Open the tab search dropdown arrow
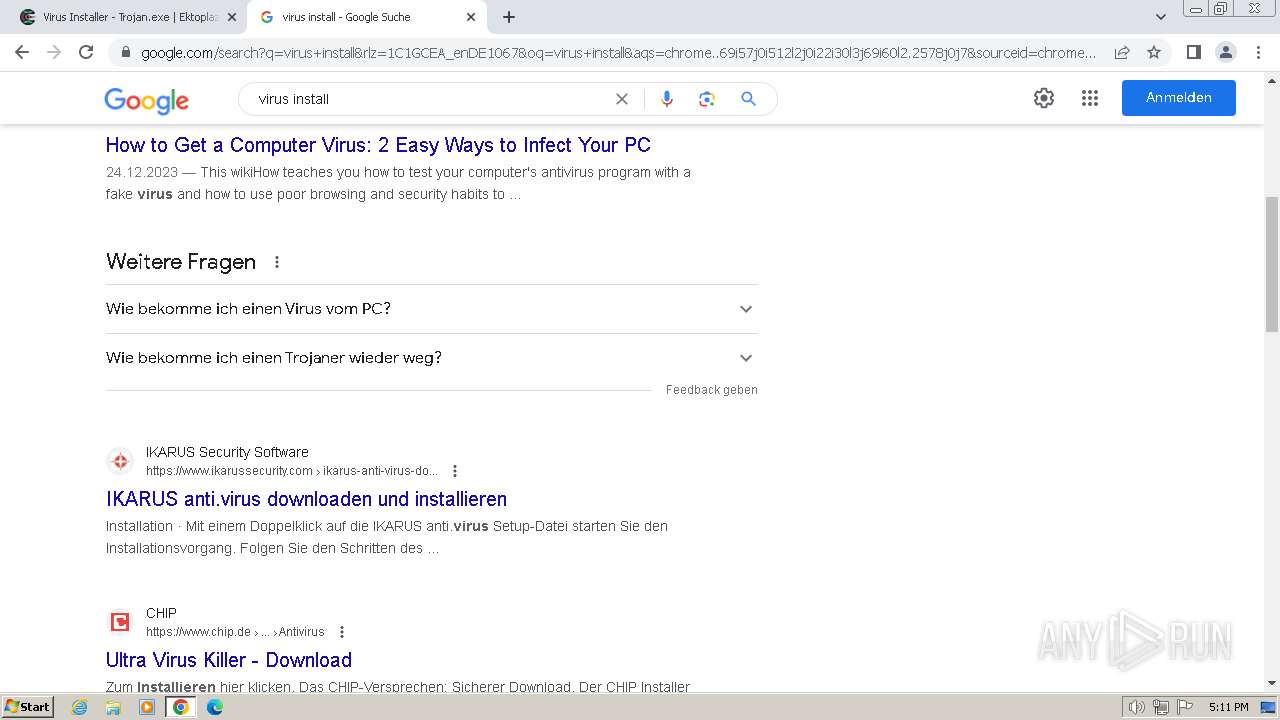The image size is (1280, 720). click(x=1161, y=17)
